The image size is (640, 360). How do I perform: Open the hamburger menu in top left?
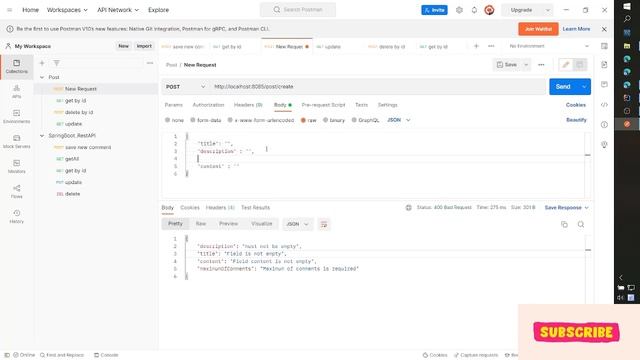[x=9, y=10]
